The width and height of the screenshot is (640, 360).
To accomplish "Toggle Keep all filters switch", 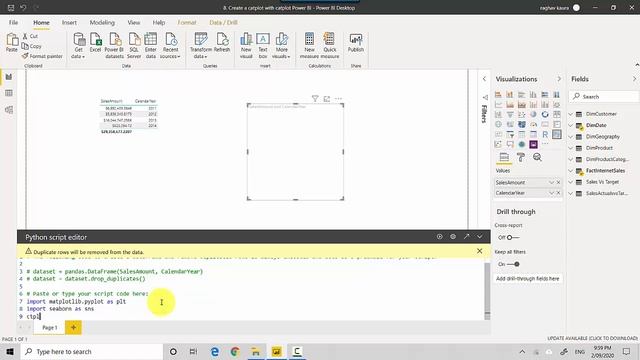I will [x=513, y=264].
